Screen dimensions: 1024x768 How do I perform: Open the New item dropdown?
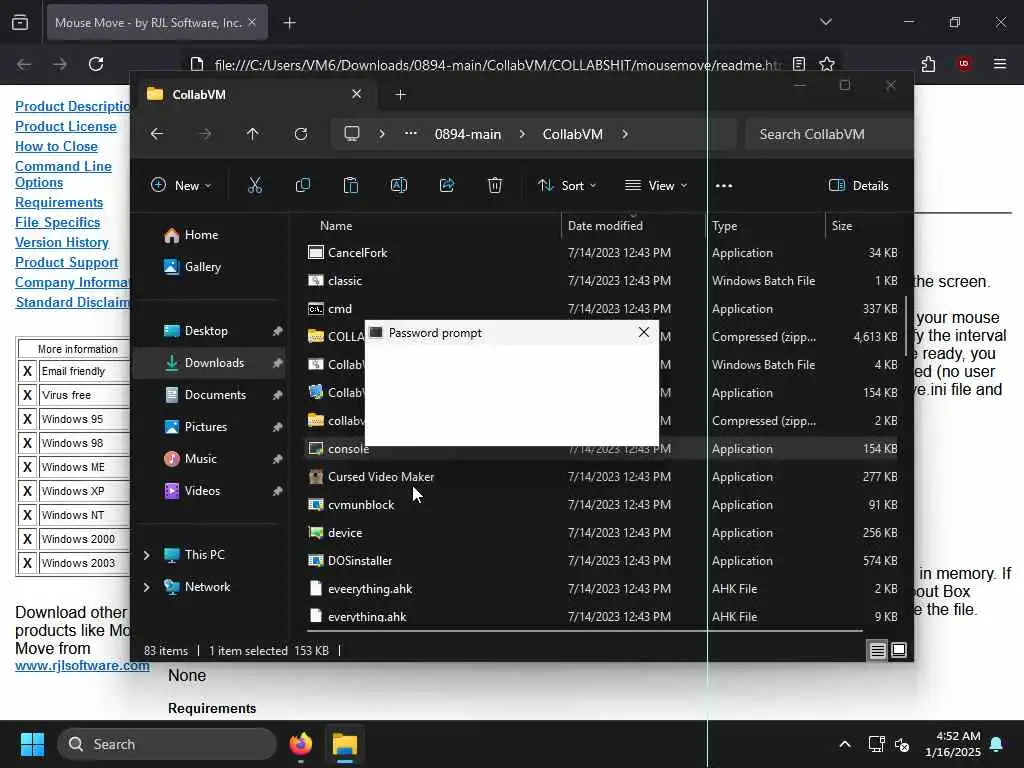[x=181, y=185]
